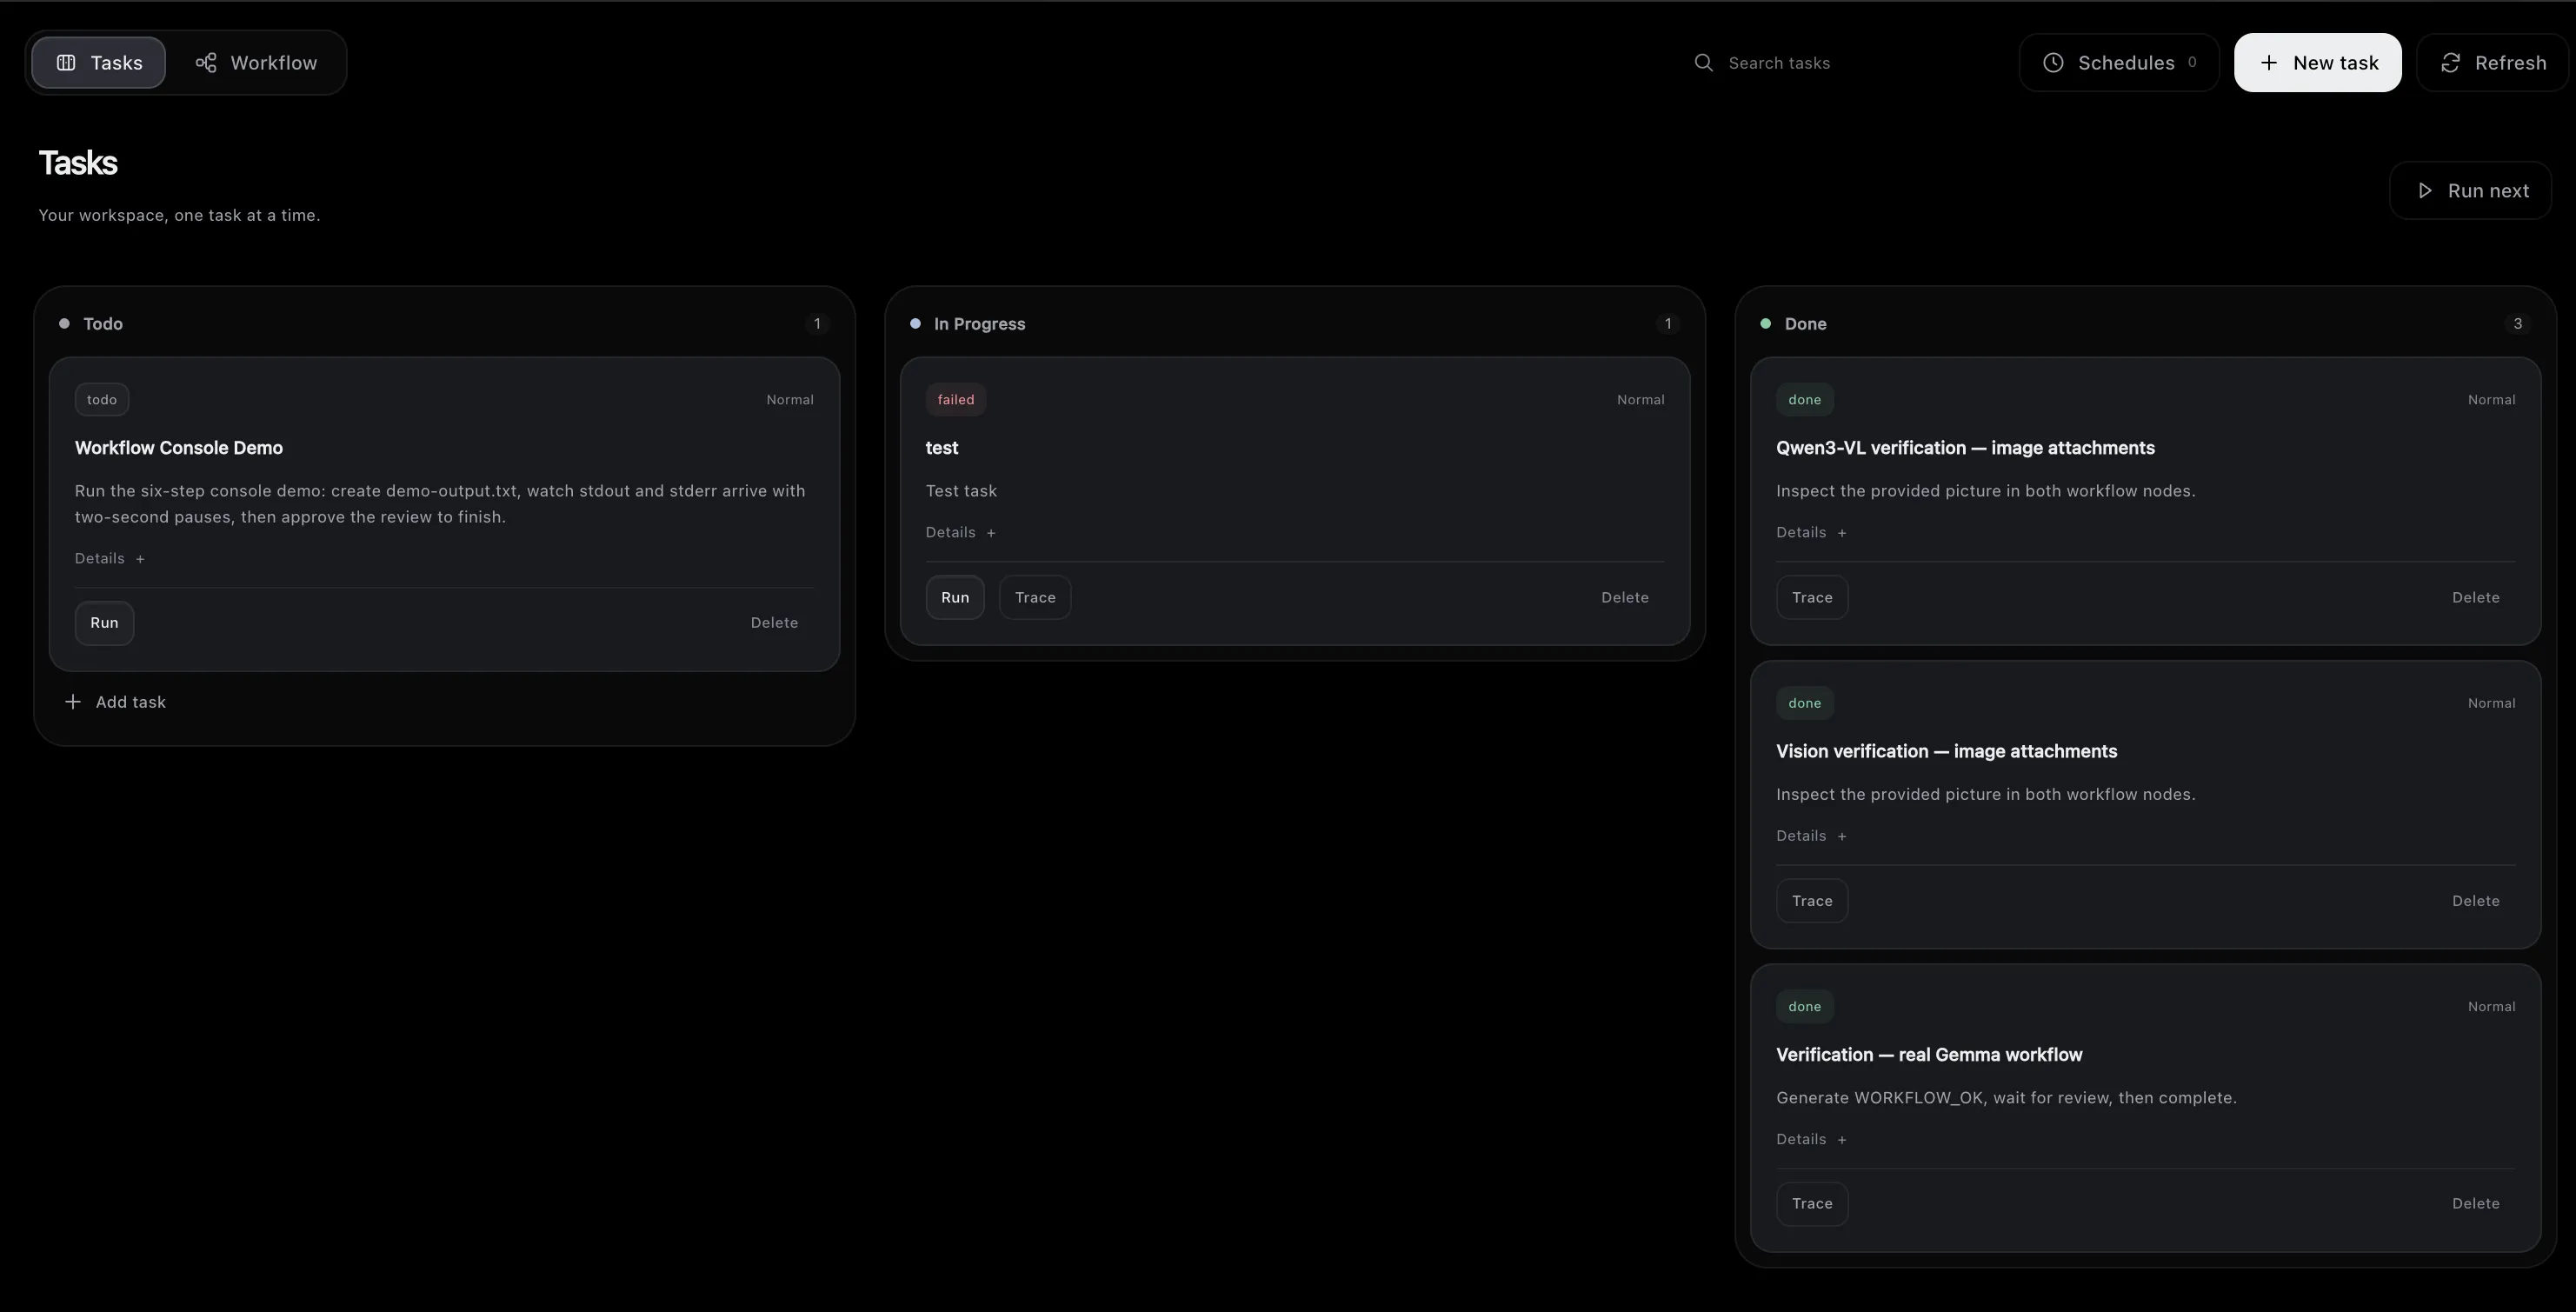Screen dimensions: 2576x1312
Task: Expand Details on Workflow Console Demo card
Action: pyautogui.click(x=110, y=558)
